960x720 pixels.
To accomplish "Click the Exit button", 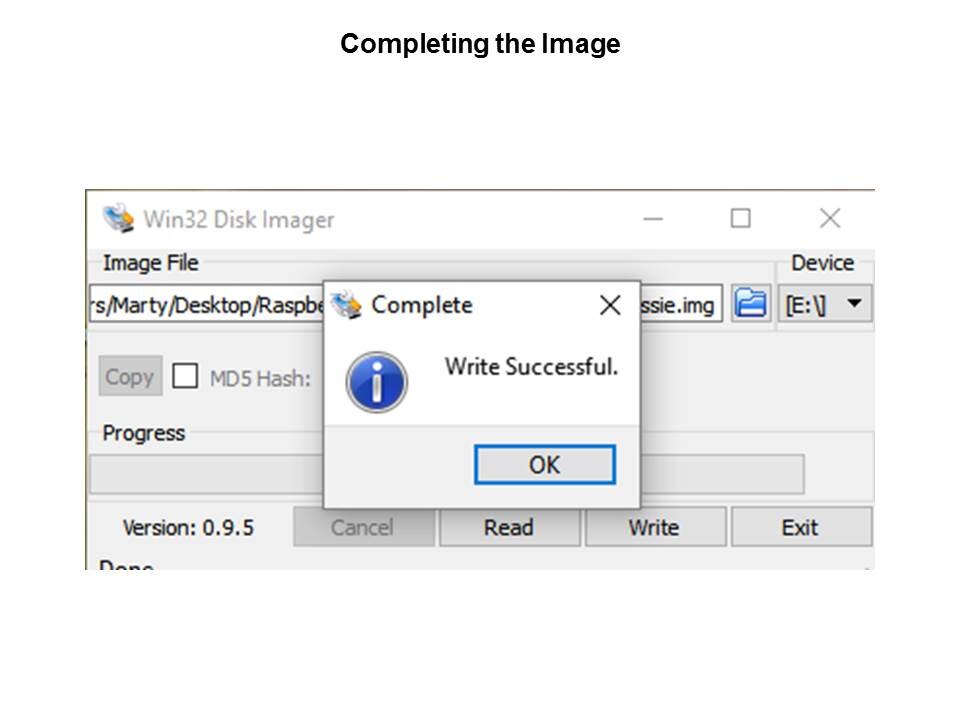I will (800, 527).
